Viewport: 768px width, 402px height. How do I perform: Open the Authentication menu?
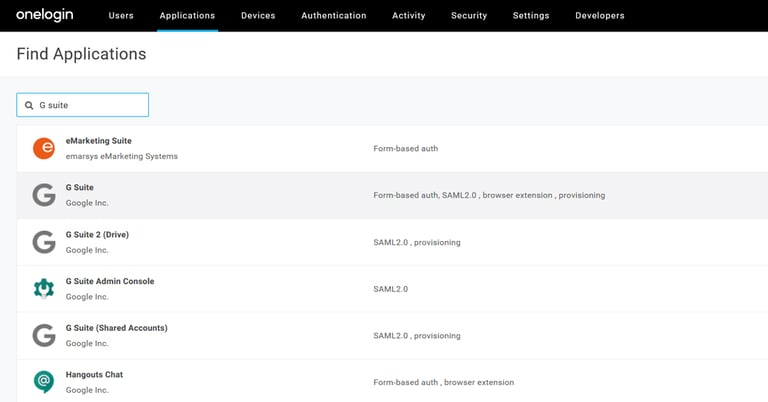pos(333,16)
